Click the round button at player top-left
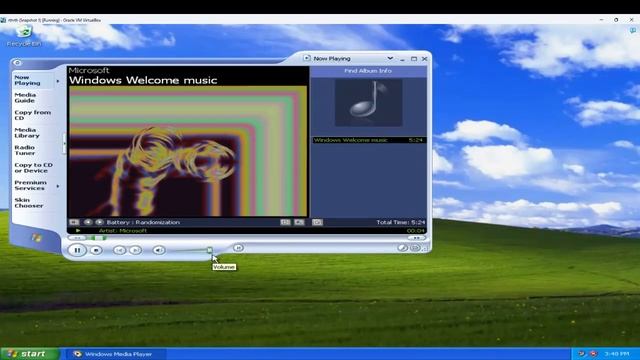640x360 pixels. tap(17, 62)
